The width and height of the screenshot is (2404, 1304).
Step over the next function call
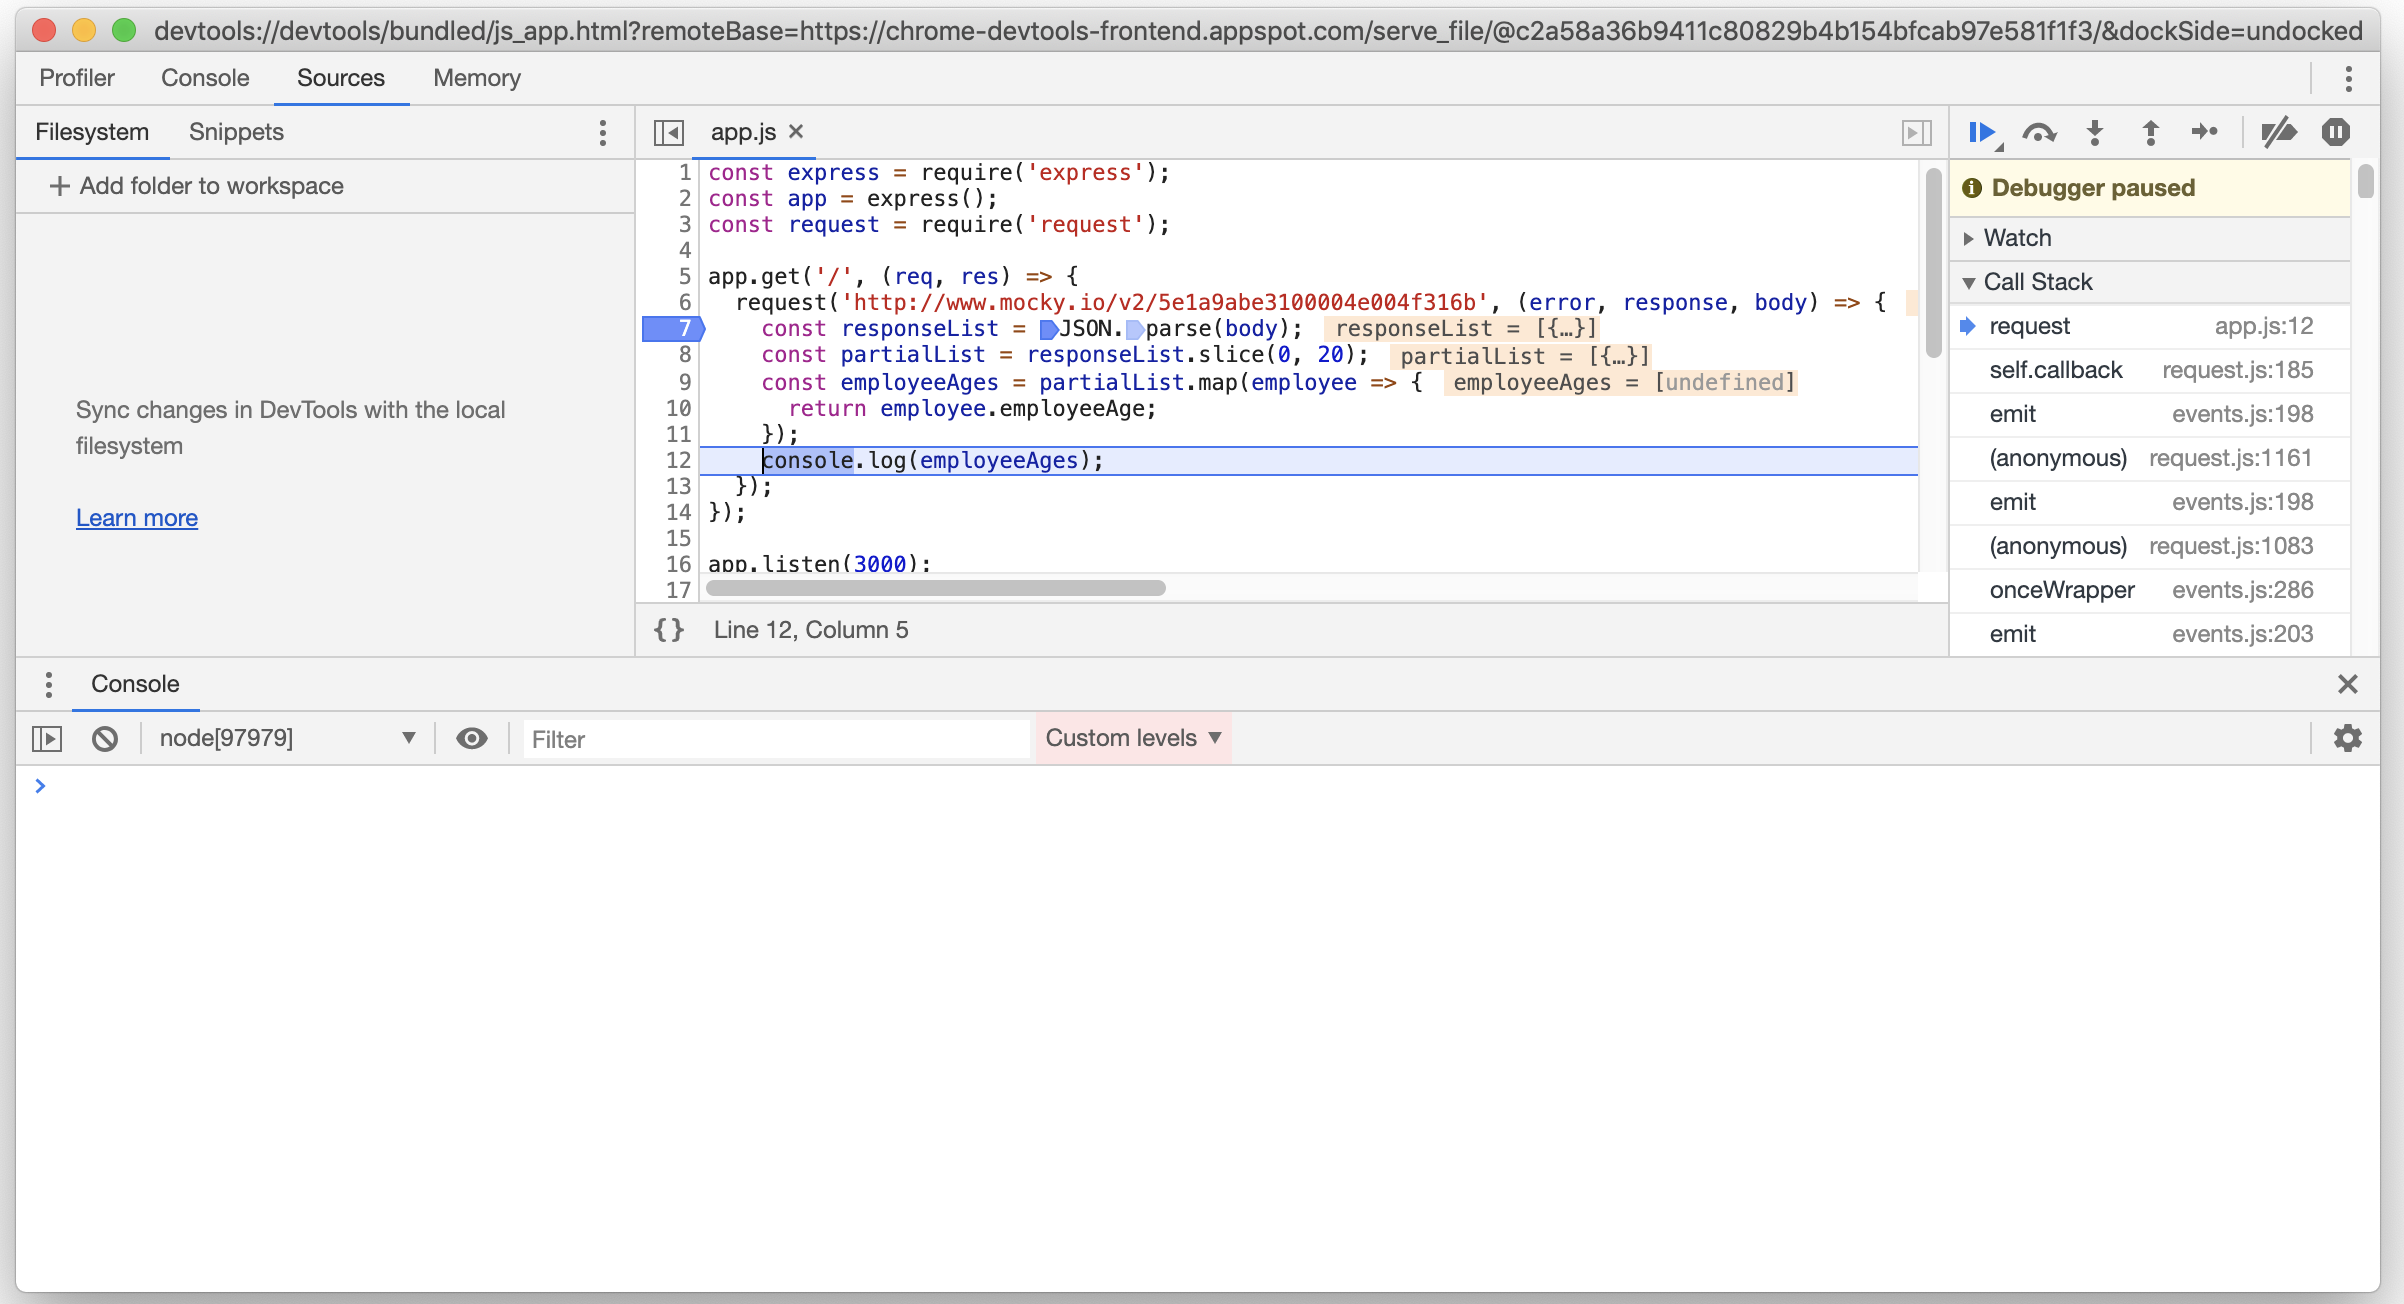coord(2040,132)
